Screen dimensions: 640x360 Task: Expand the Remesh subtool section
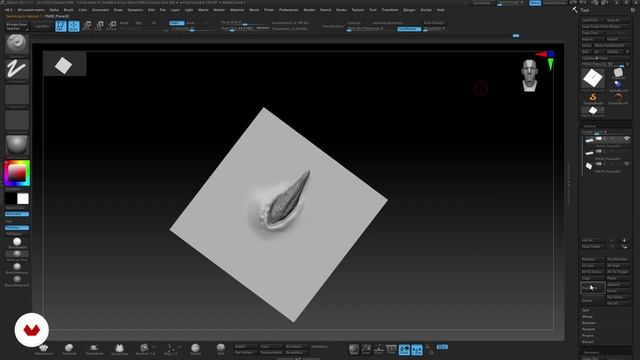pyautogui.click(x=589, y=329)
